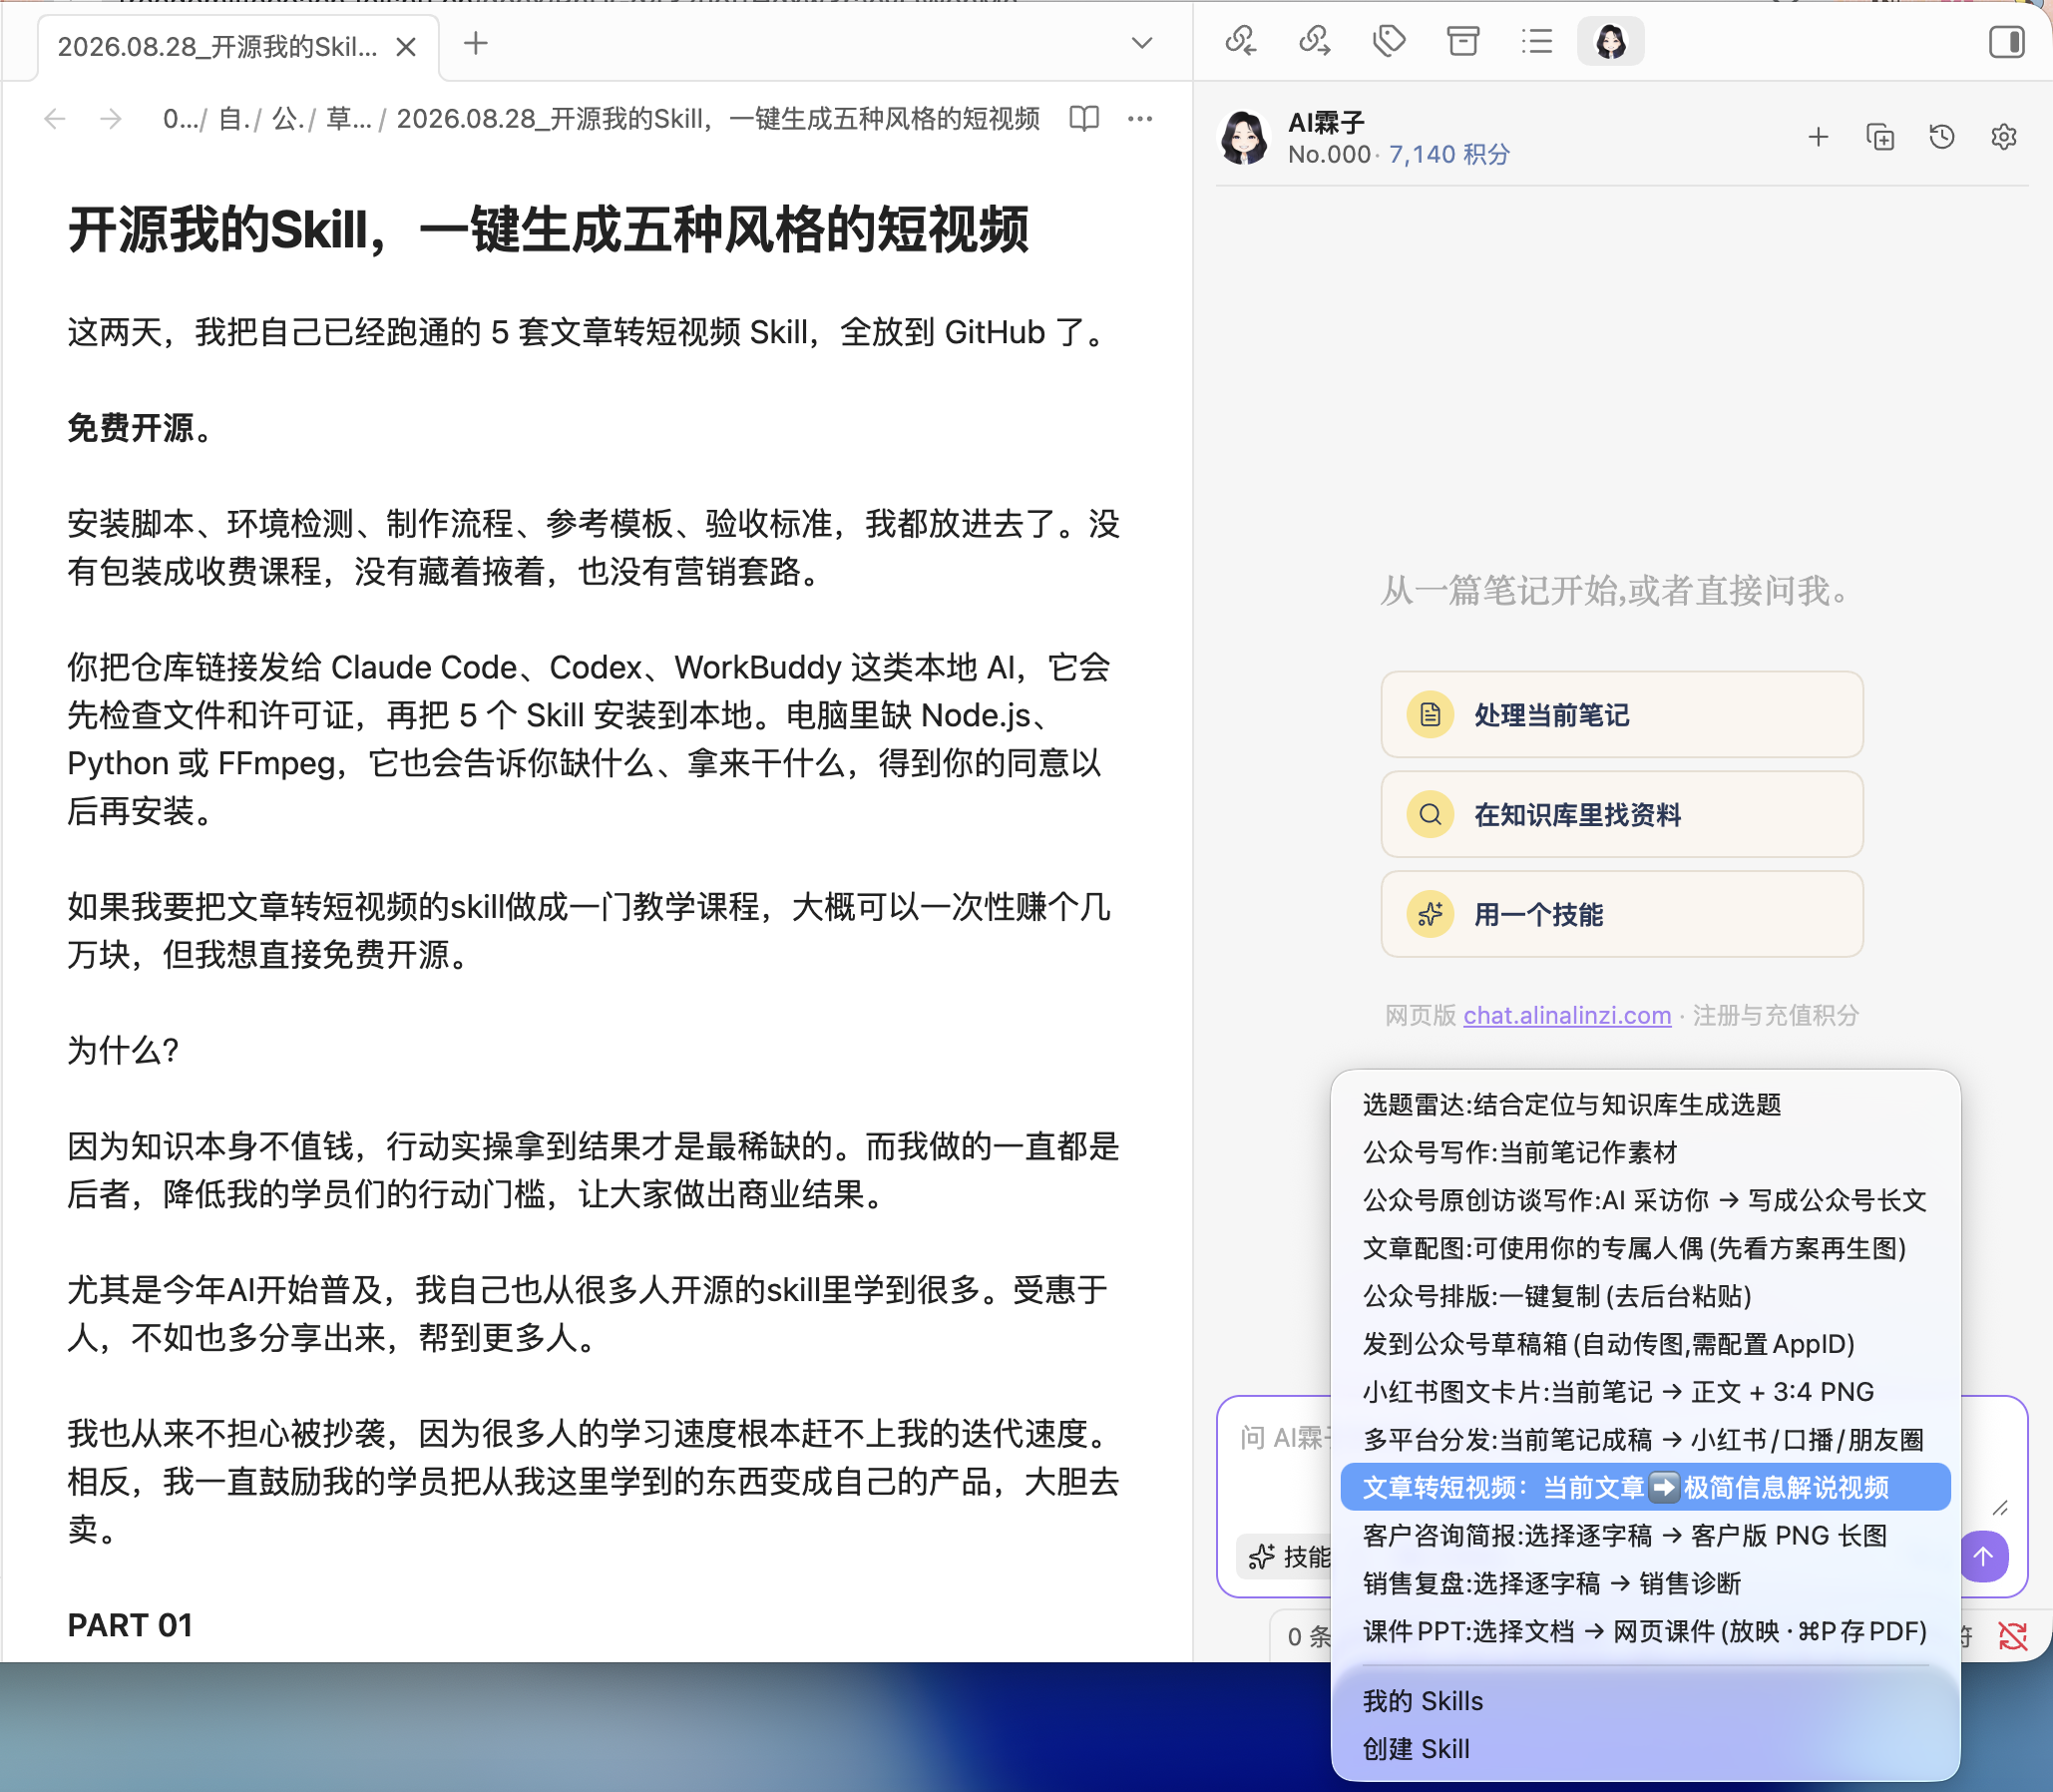The image size is (2053, 1792).
Task: Open the archive box panel icon
Action: (1463, 41)
